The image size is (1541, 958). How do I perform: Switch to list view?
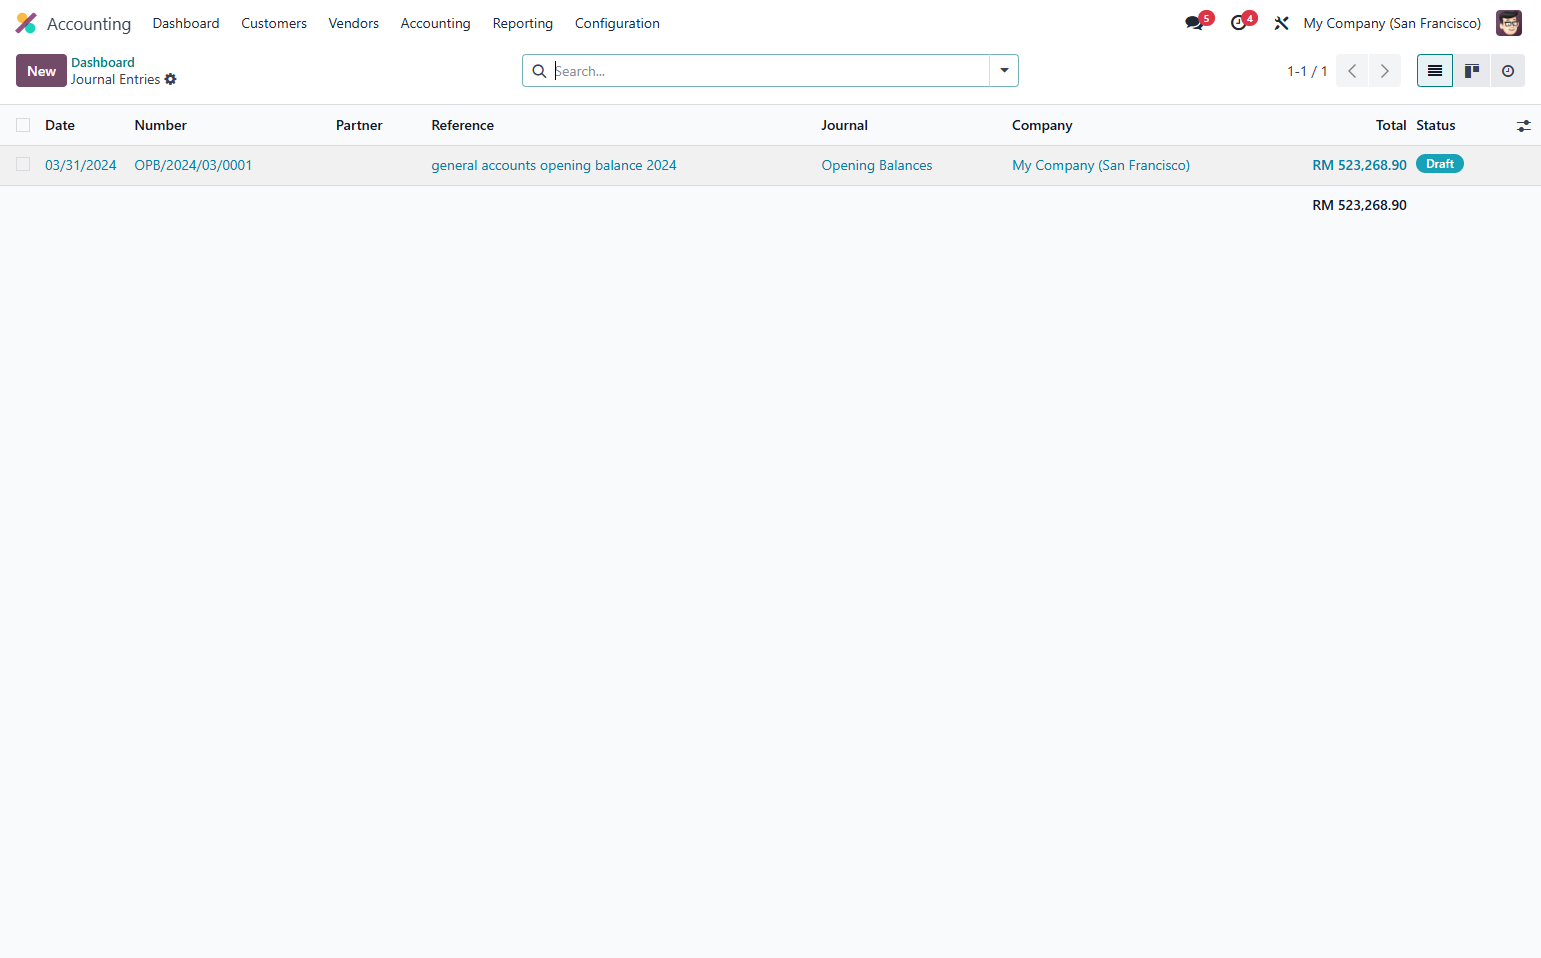click(x=1434, y=71)
